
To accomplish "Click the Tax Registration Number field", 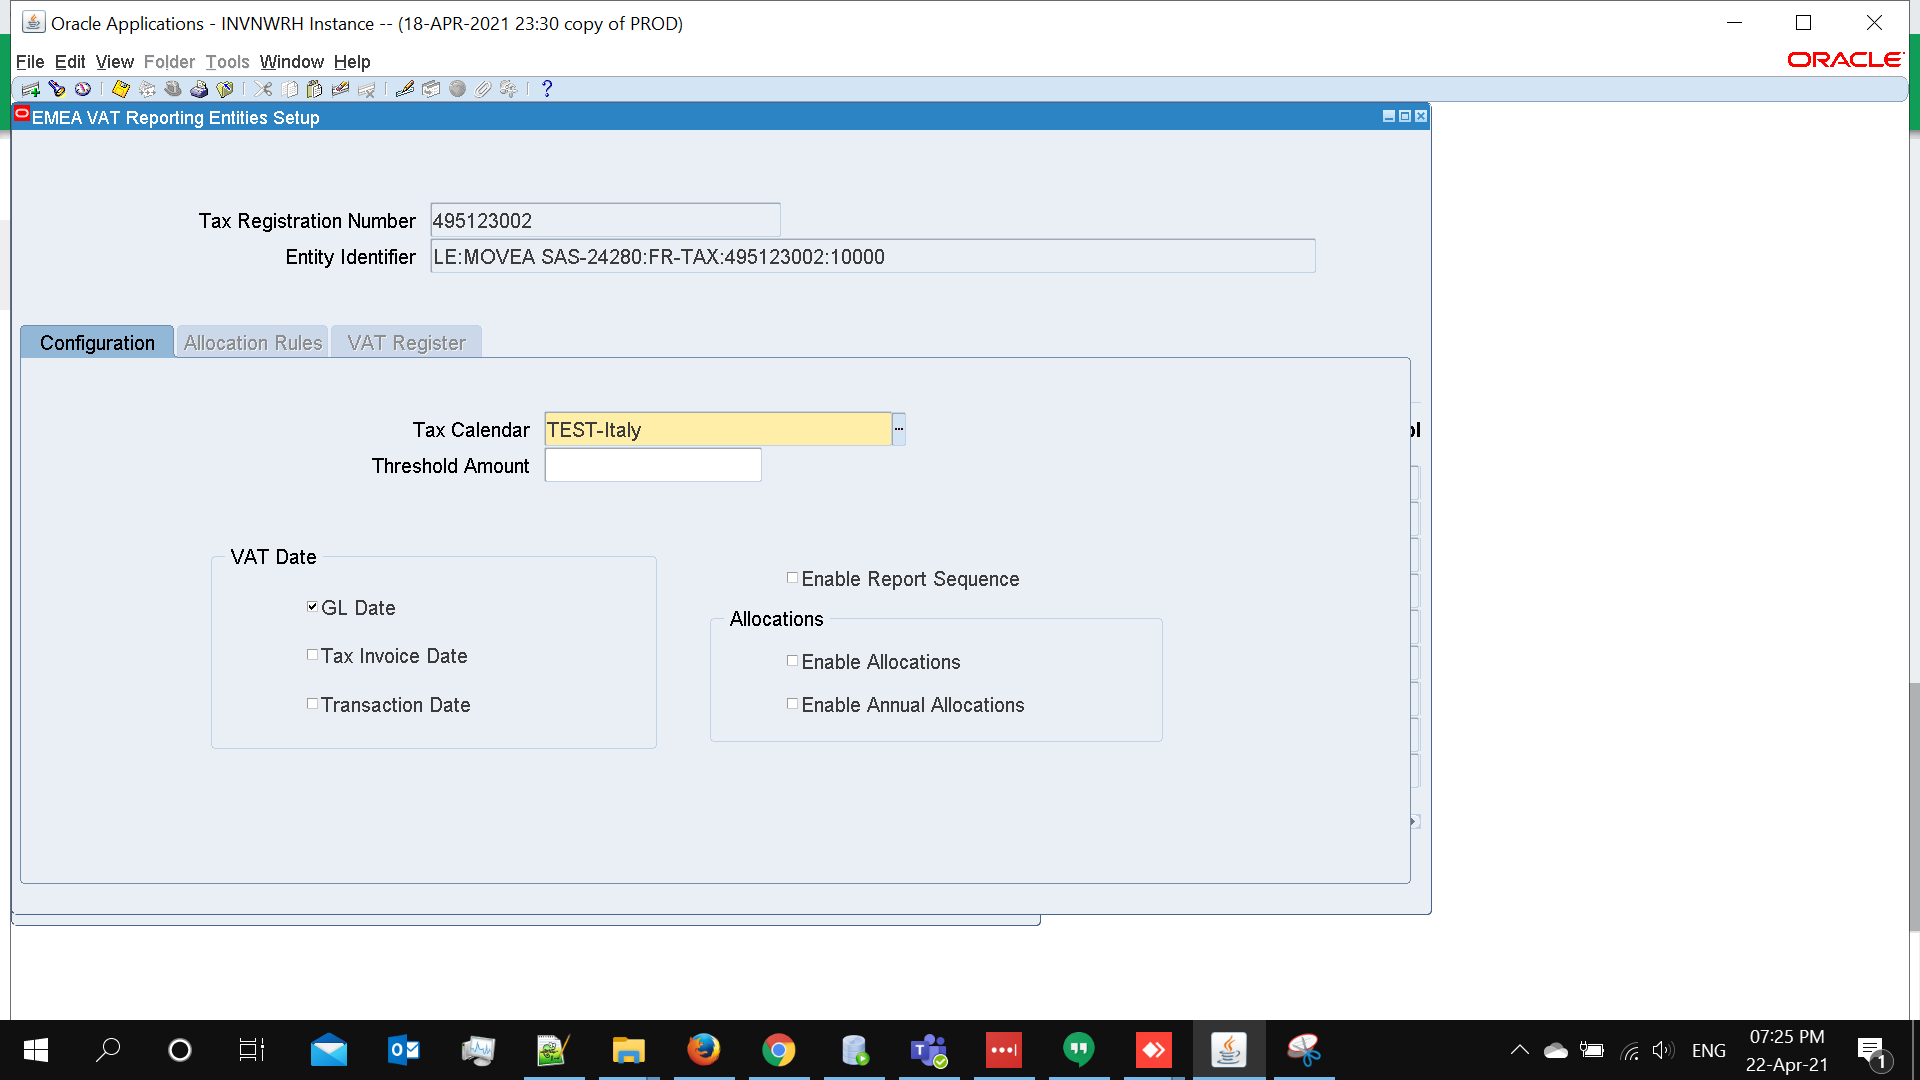I will coord(605,220).
